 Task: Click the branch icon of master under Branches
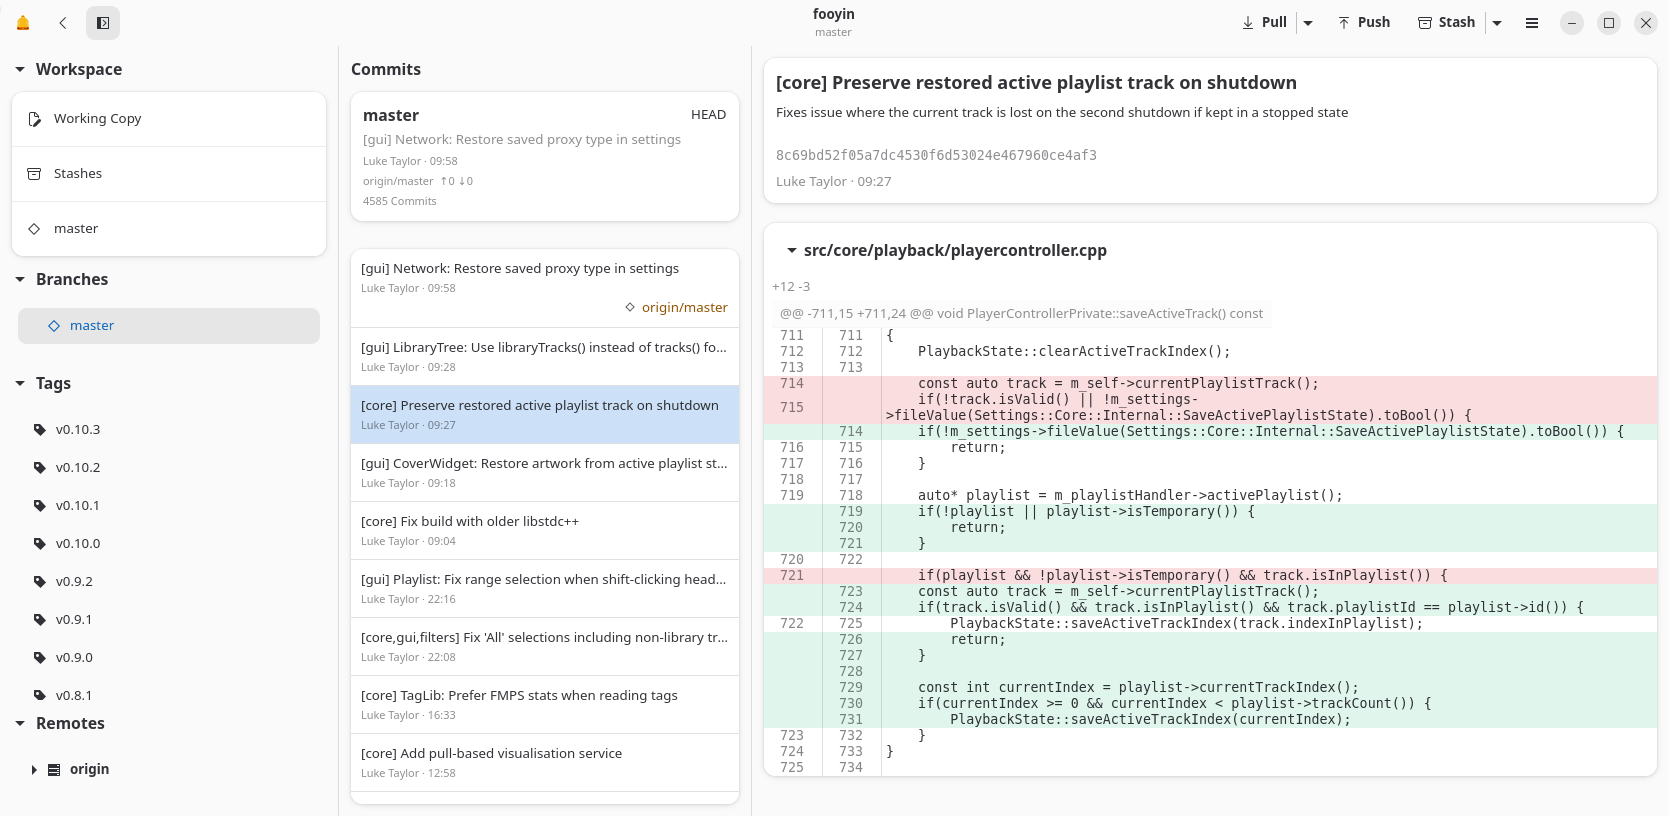pyautogui.click(x=54, y=326)
